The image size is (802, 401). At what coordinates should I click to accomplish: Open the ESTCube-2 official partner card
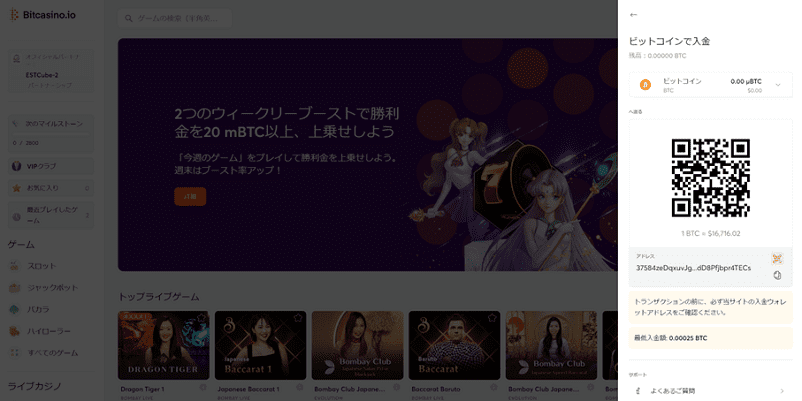(51, 71)
